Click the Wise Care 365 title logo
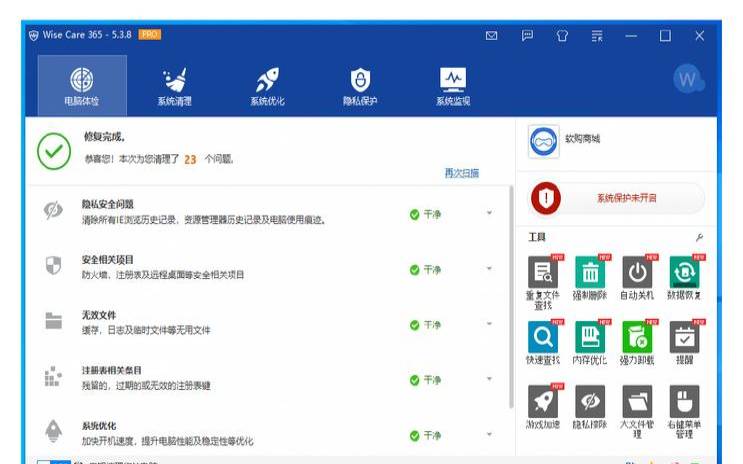The width and height of the screenshot is (743, 464). 34,36
